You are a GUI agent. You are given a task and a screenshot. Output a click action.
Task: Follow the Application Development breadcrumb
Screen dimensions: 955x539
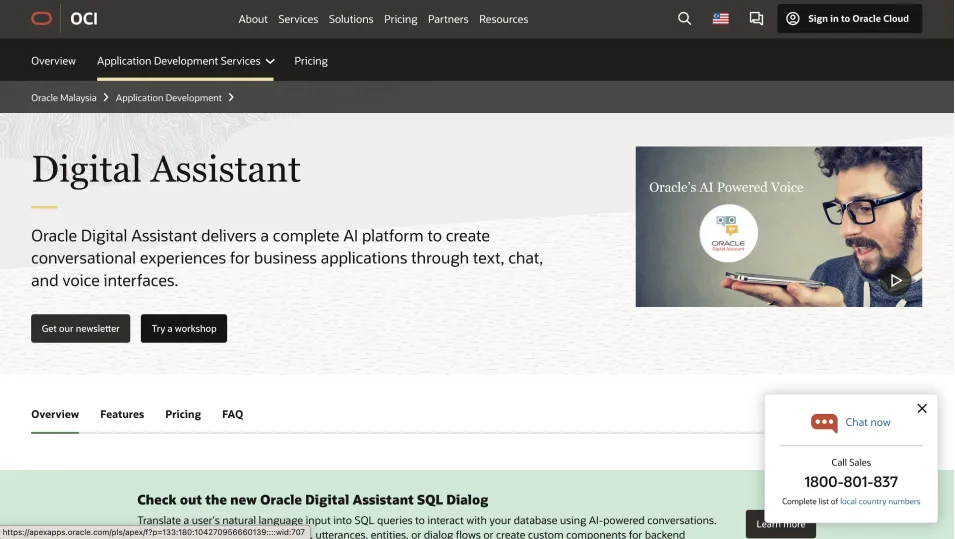(x=169, y=97)
